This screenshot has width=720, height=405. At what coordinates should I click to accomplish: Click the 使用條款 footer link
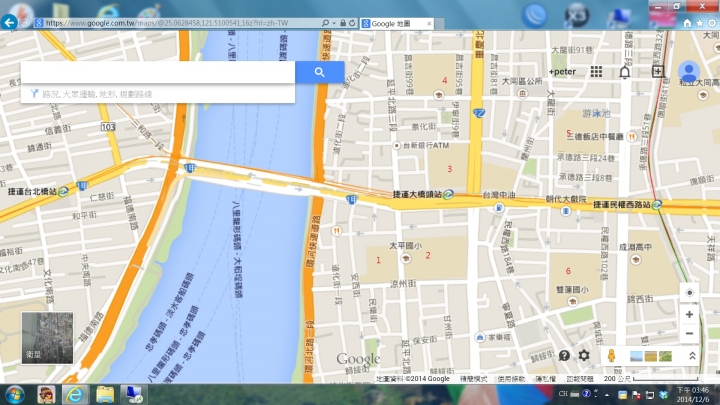pyautogui.click(x=512, y=379)
